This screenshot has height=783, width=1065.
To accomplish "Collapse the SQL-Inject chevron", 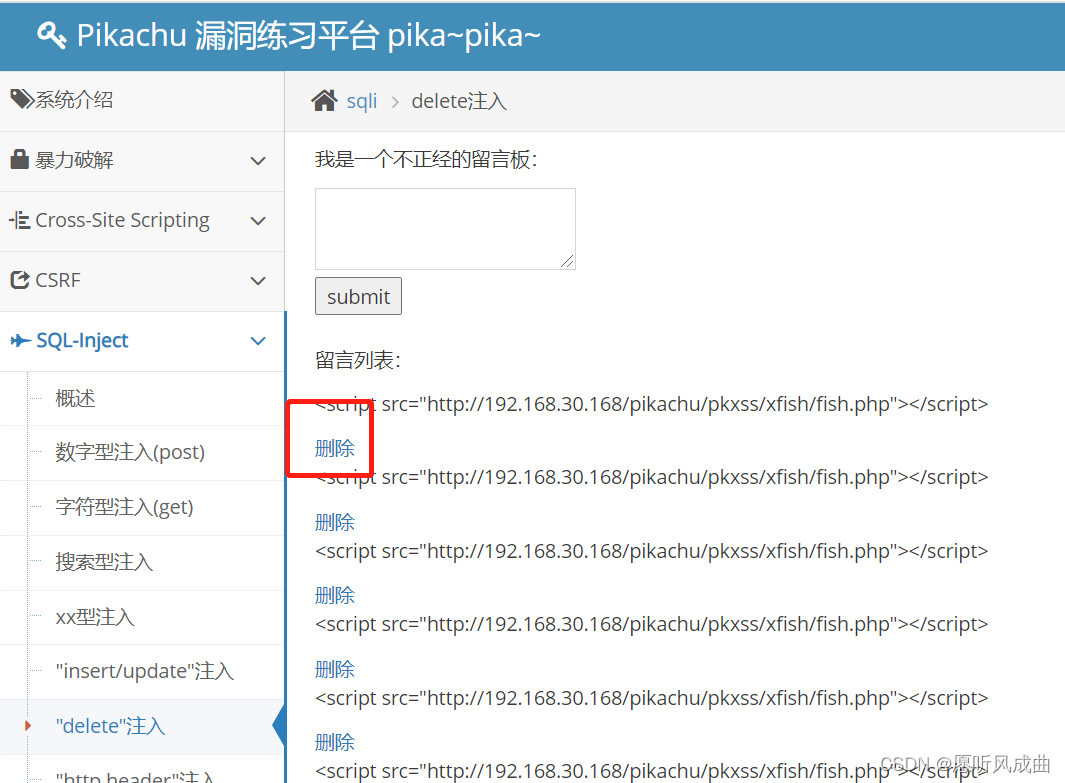I will pos(258,341).
